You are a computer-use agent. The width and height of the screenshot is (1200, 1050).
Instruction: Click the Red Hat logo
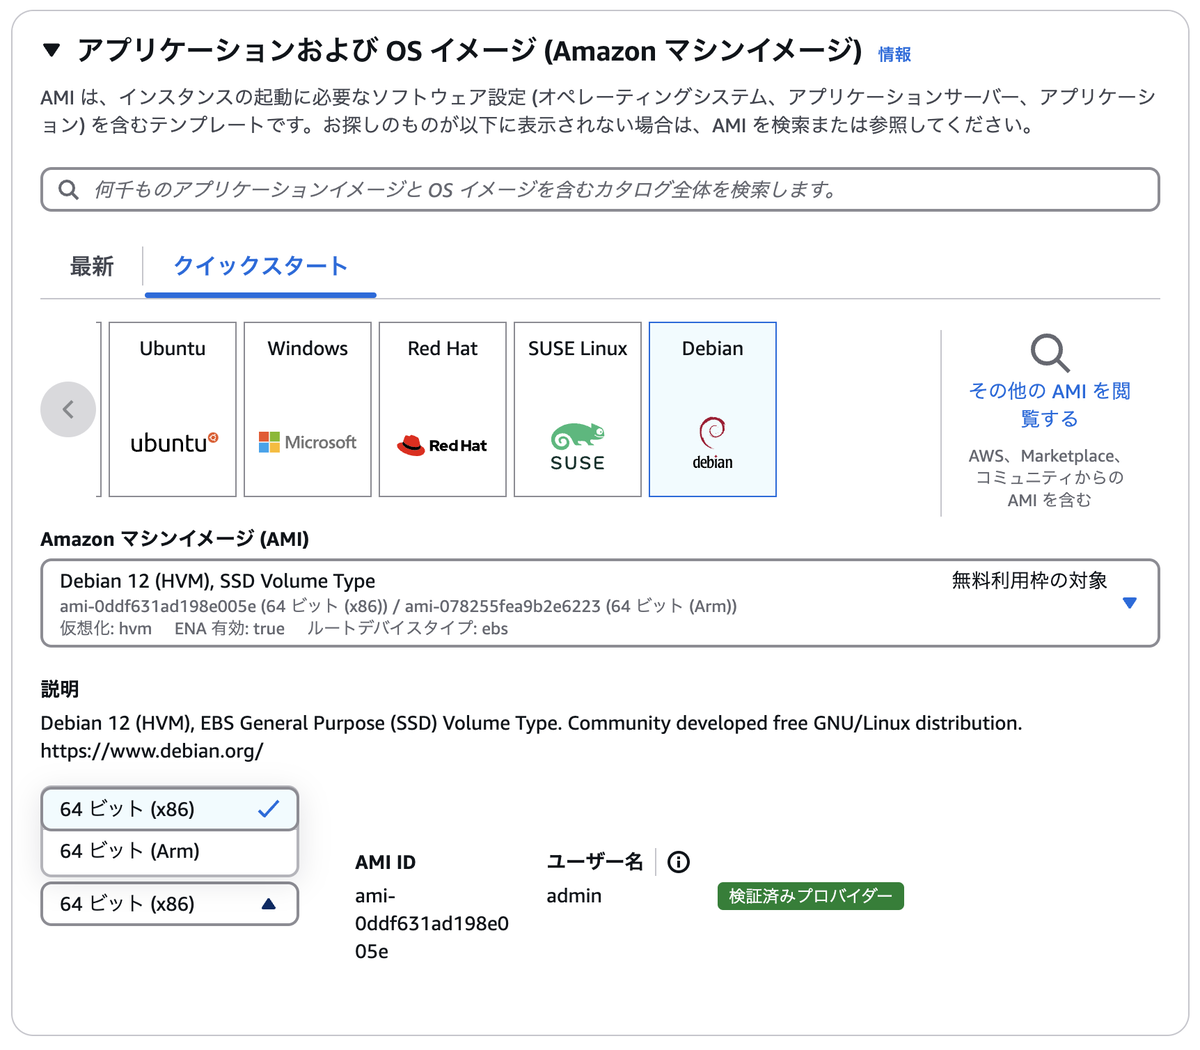pyautogui.click(x=442, y=445)
